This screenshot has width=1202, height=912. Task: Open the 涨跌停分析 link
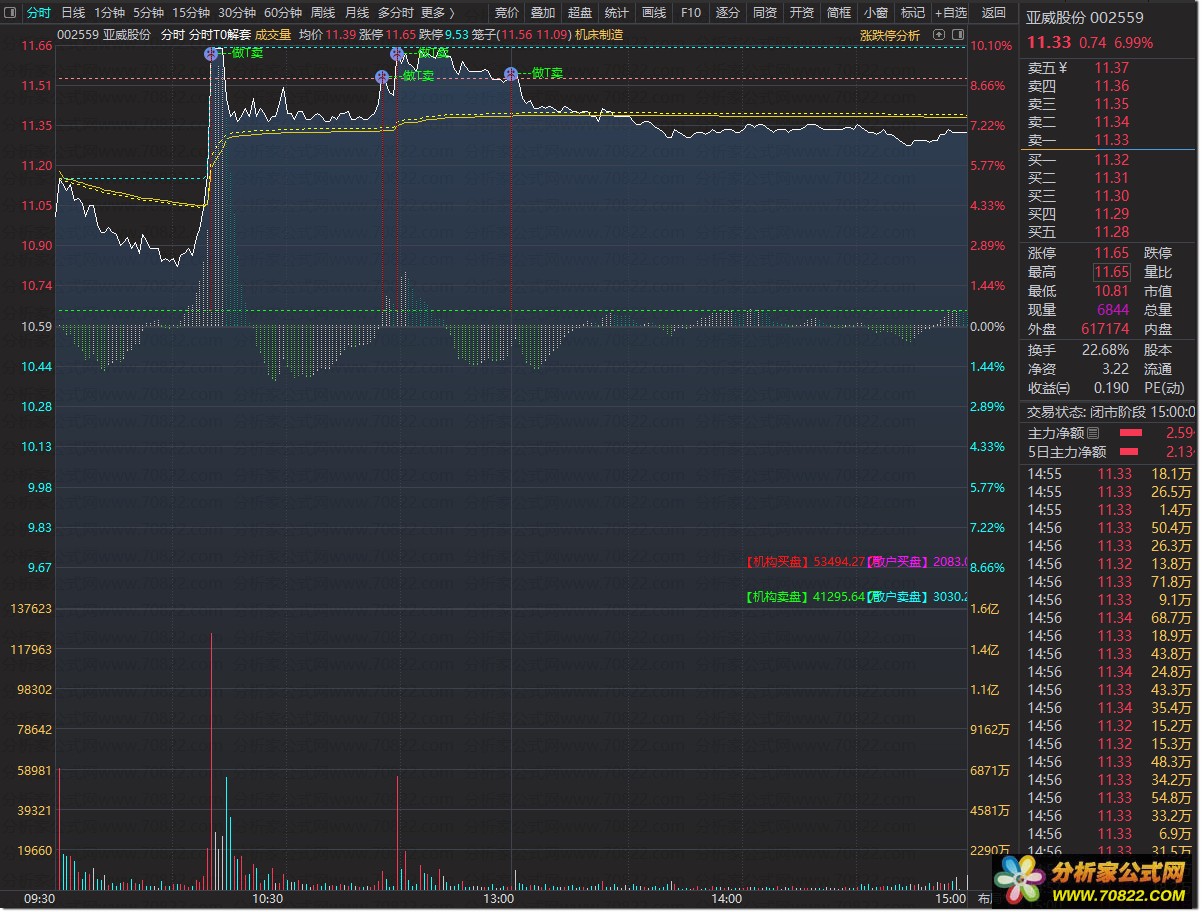click(x=890, y=35)
